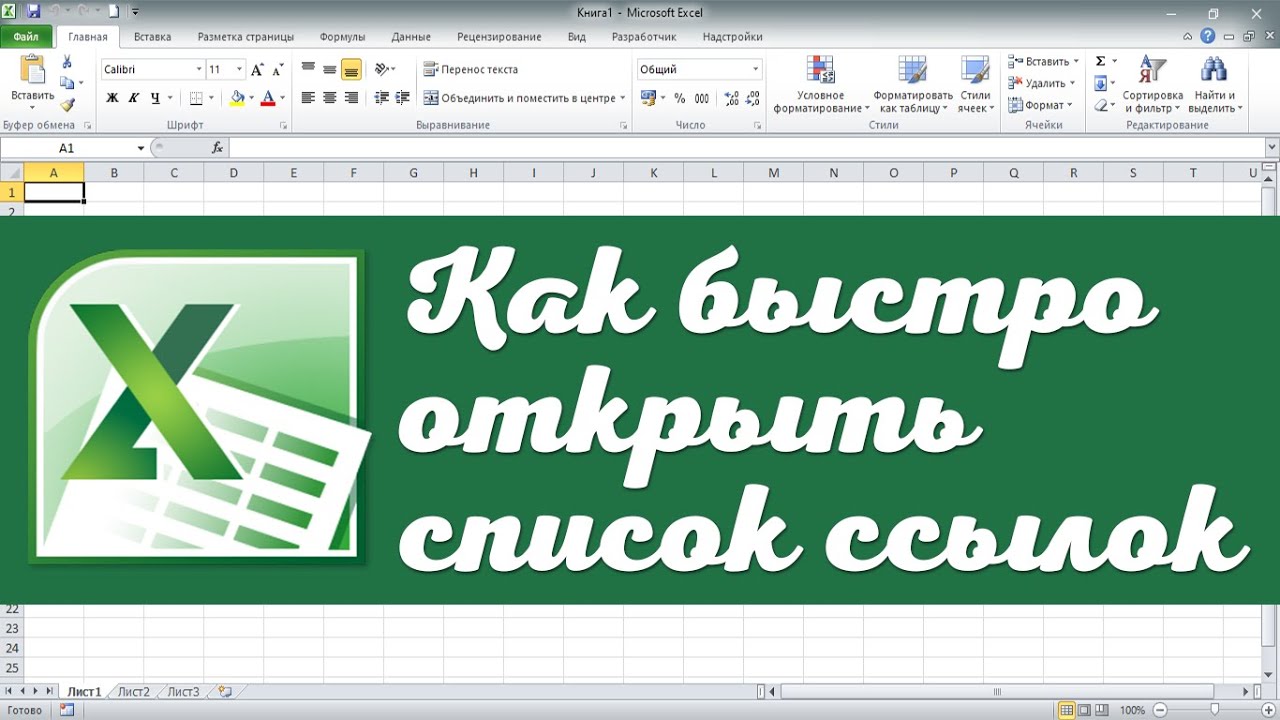Click decrease decimal places icon
Screen dimensions: 1280x720
pyautogui.click(x=752, y=98)
